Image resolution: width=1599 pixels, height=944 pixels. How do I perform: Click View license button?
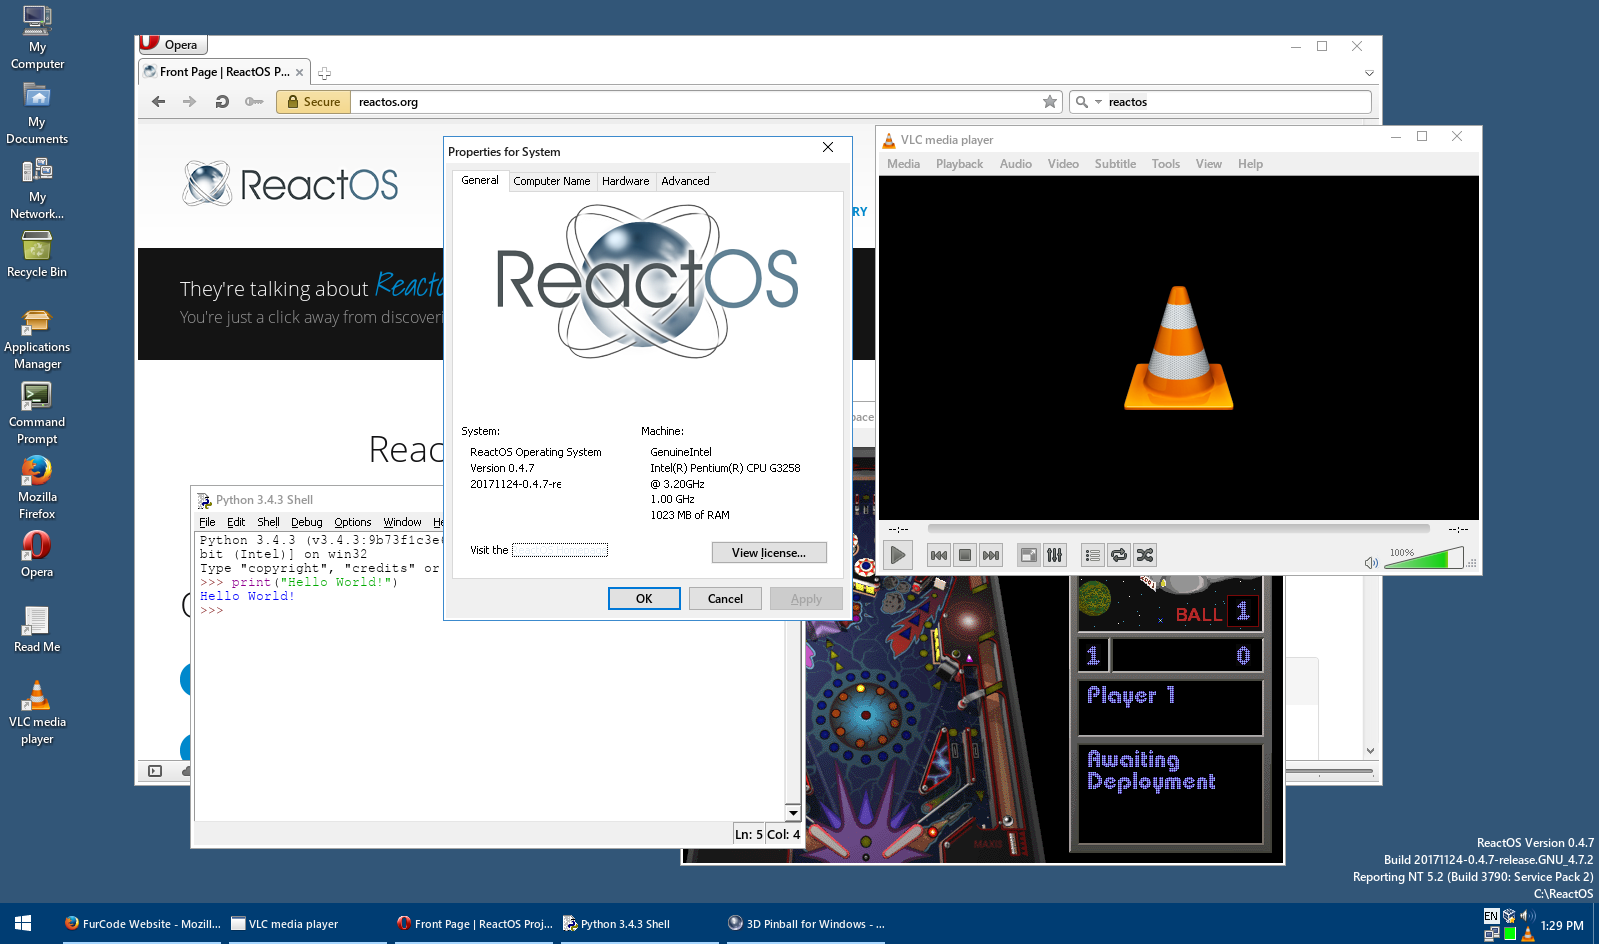769,553
